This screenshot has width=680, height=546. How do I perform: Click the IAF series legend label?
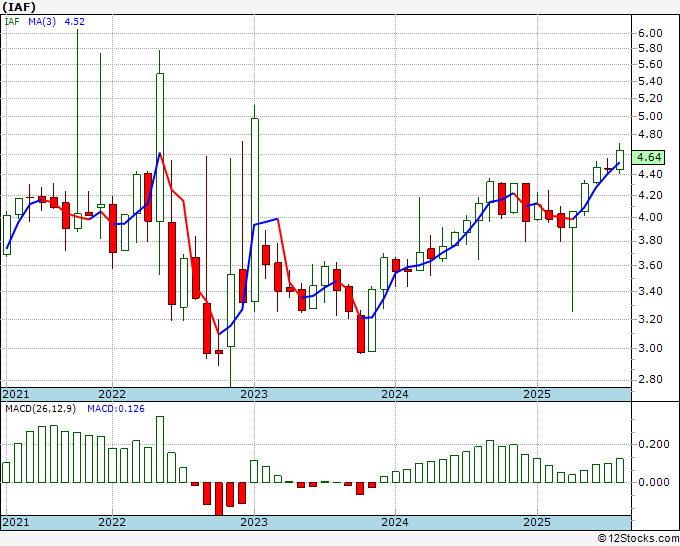12,21
